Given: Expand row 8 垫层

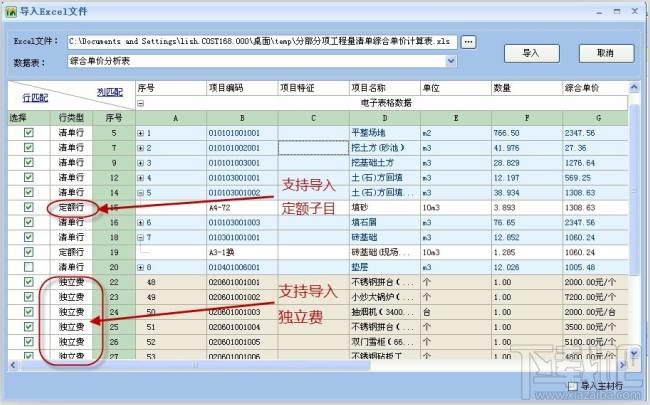Looking at the screenshot, I should coord(141,267).
